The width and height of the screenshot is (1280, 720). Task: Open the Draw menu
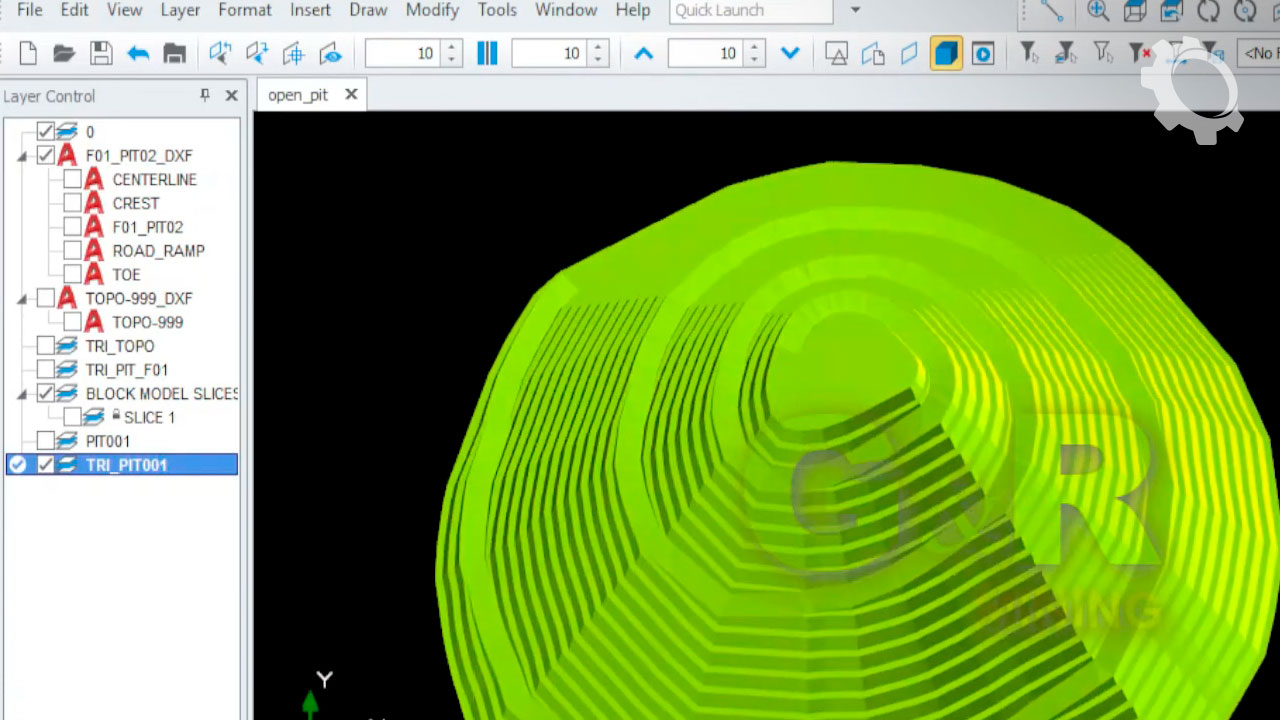[x=368, y=11]
